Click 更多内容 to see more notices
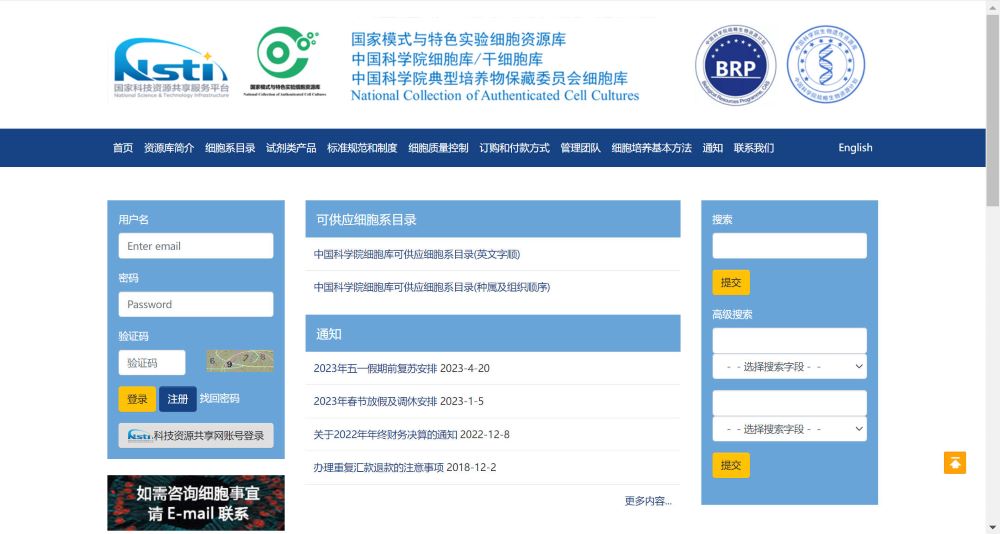Image resolution: width=1000 pixels, height=534 pixels. [648, 501]
